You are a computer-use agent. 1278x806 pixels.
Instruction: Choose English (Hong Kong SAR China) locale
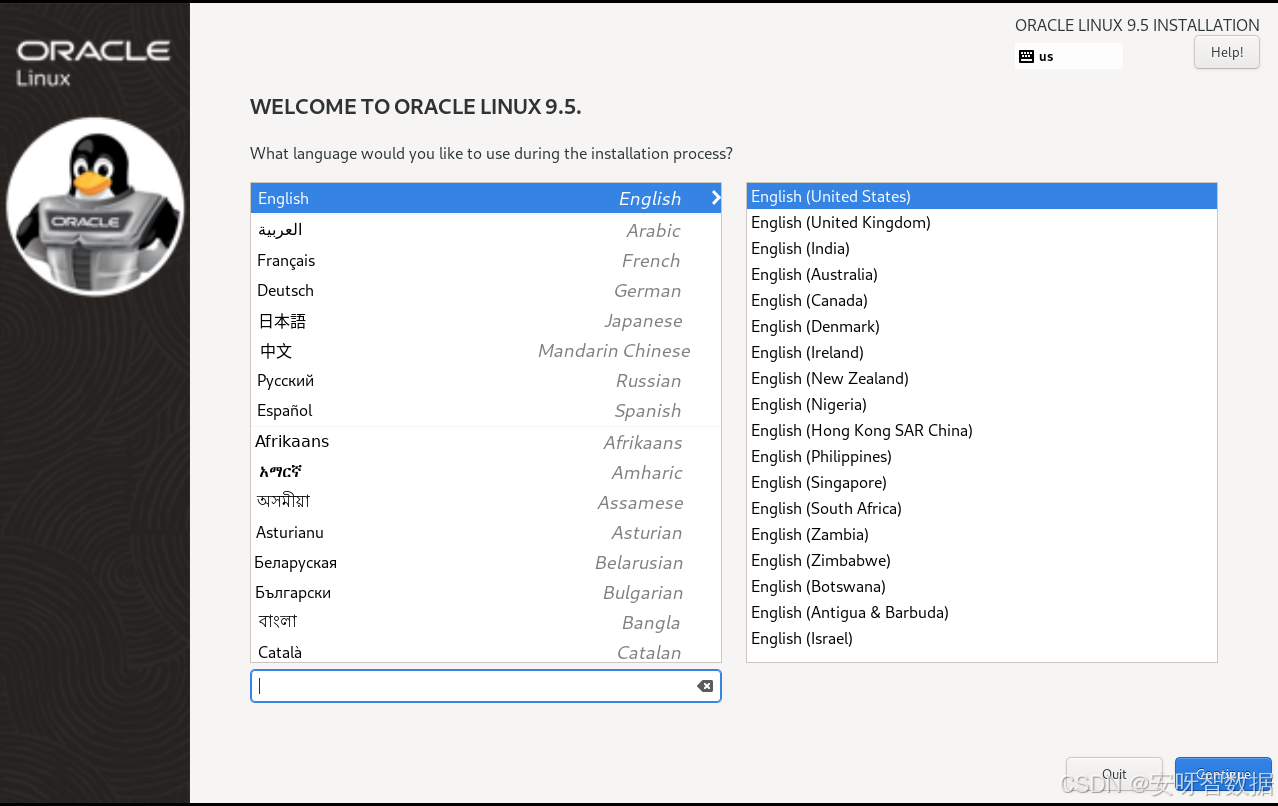pyautogui.click(x=982, y=430)
